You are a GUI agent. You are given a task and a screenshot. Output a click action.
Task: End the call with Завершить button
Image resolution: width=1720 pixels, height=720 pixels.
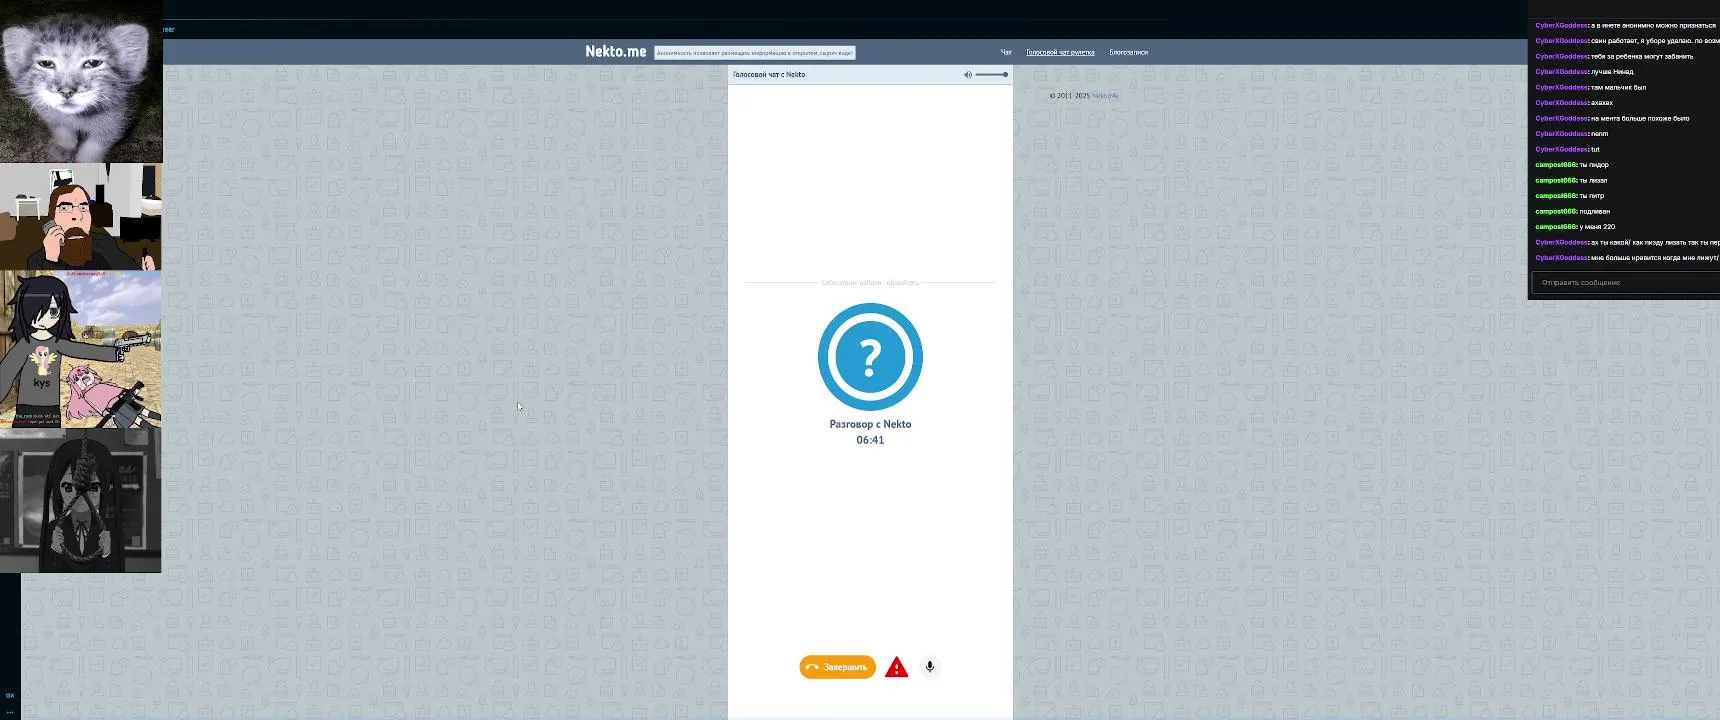[x=838, y=667]
